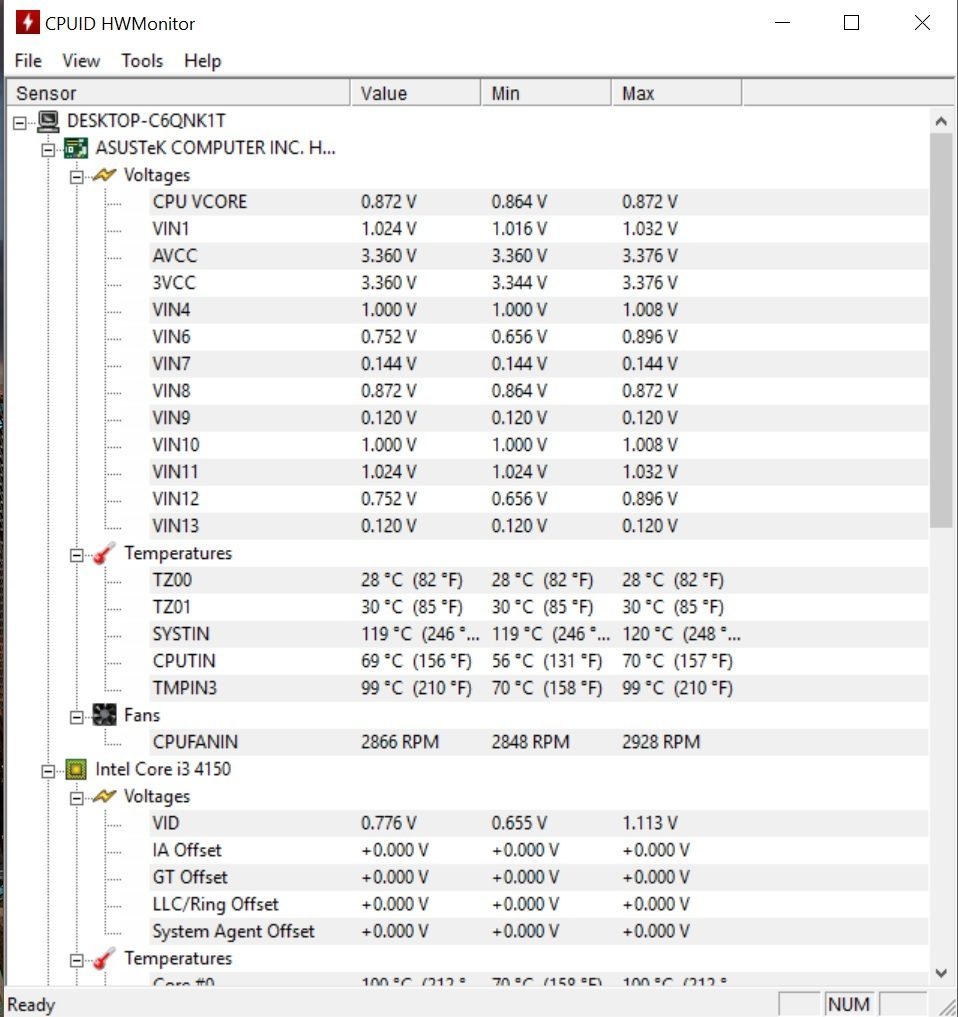This screenshot has height=1017, width=958.
Task: Select the CPUFANIN fan row
Action: point(538,742)
